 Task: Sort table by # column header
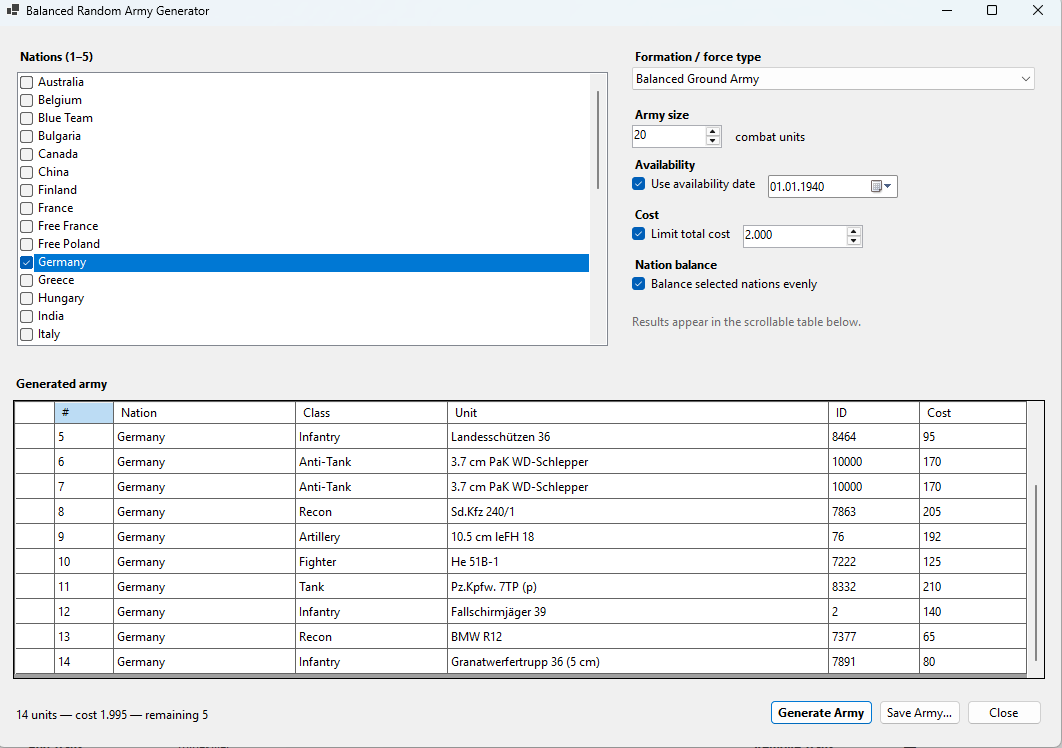(84, 413)
